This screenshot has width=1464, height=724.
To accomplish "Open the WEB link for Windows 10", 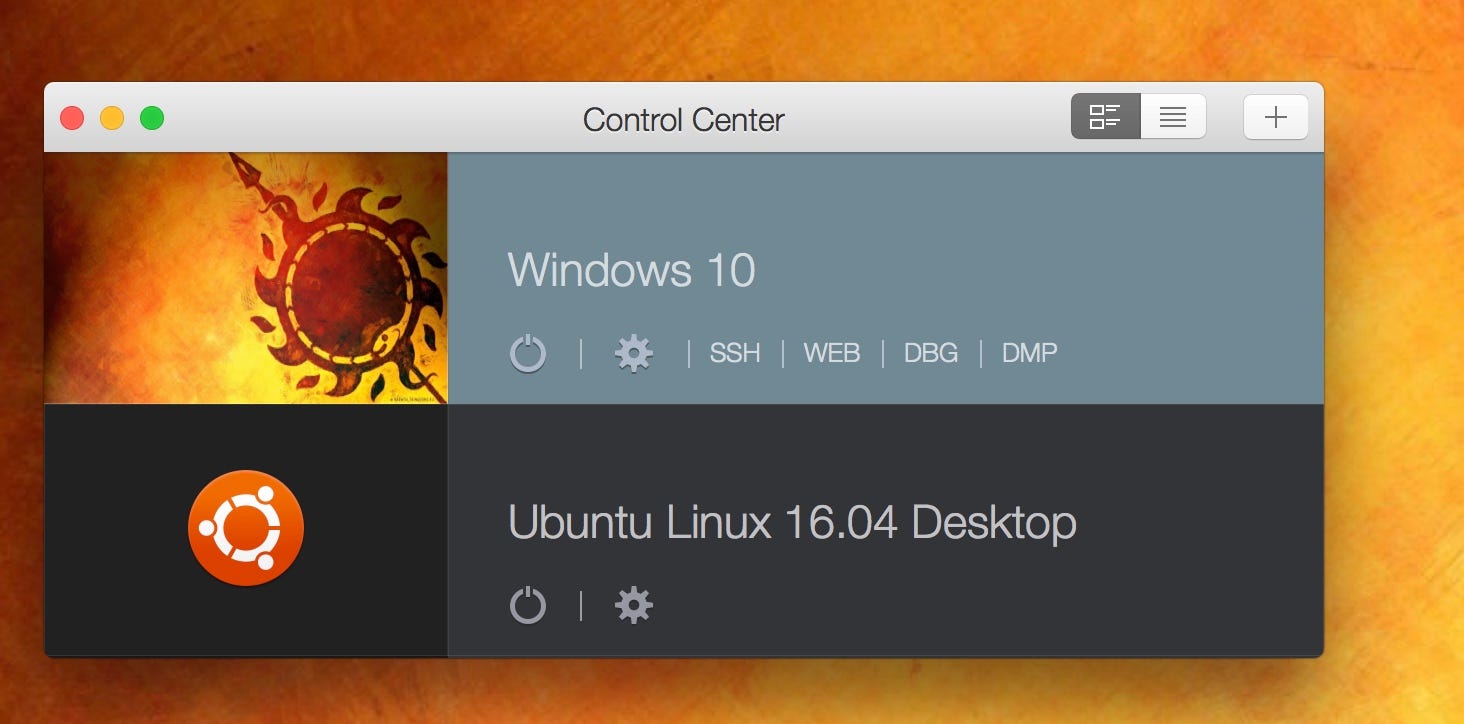I will tap(832, 353).
